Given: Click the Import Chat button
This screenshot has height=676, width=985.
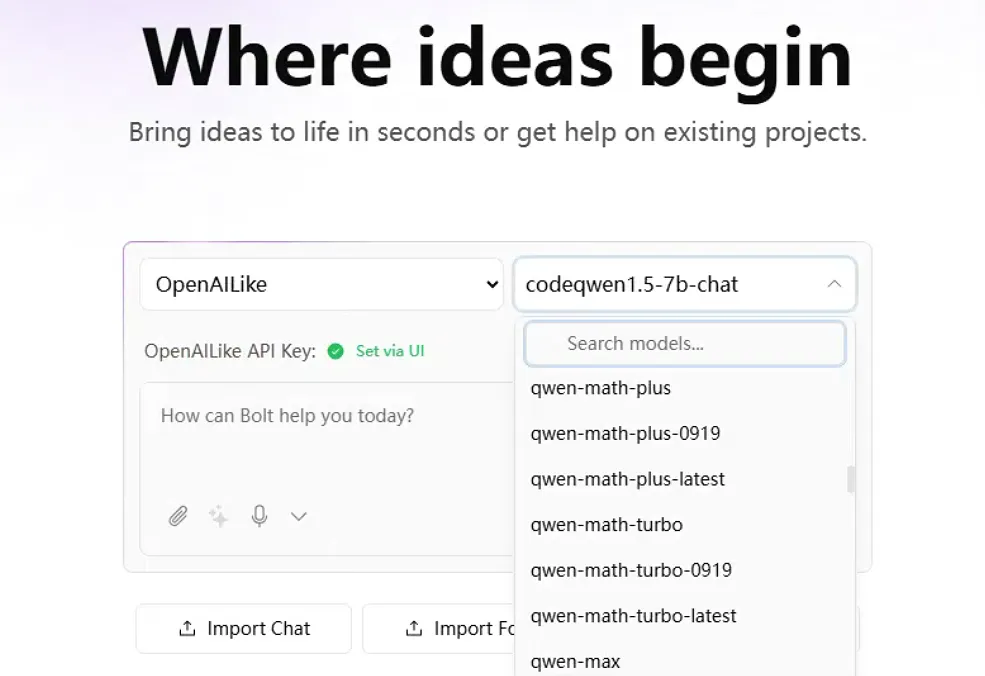Looking at the screenshot, I should coord(244,628).
